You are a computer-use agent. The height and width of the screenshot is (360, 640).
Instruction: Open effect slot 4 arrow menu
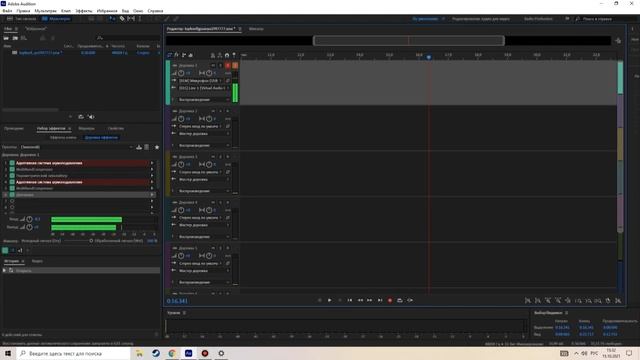coord(152,182)
